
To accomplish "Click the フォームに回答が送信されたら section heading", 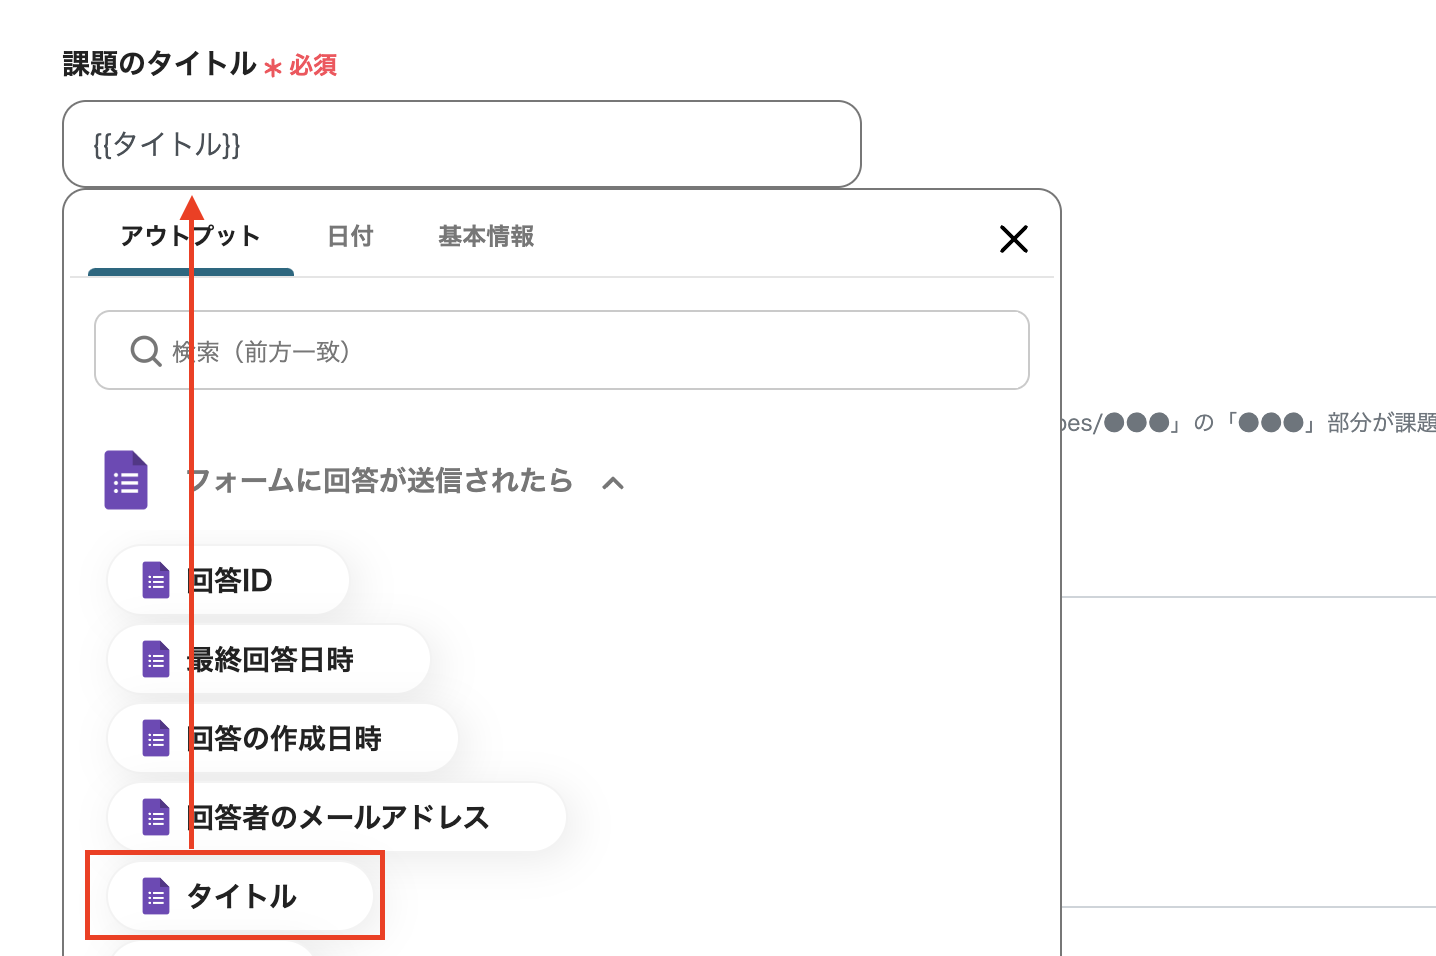I will tap(380, 481).
